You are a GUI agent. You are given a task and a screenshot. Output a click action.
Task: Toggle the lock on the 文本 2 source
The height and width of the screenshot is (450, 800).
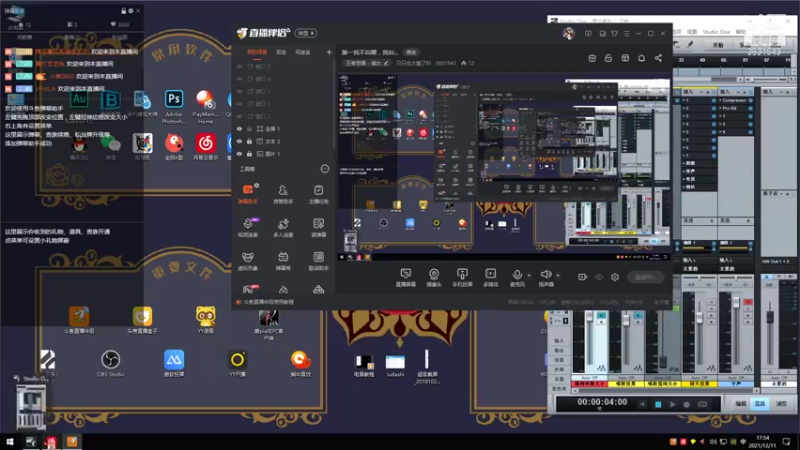249,141
